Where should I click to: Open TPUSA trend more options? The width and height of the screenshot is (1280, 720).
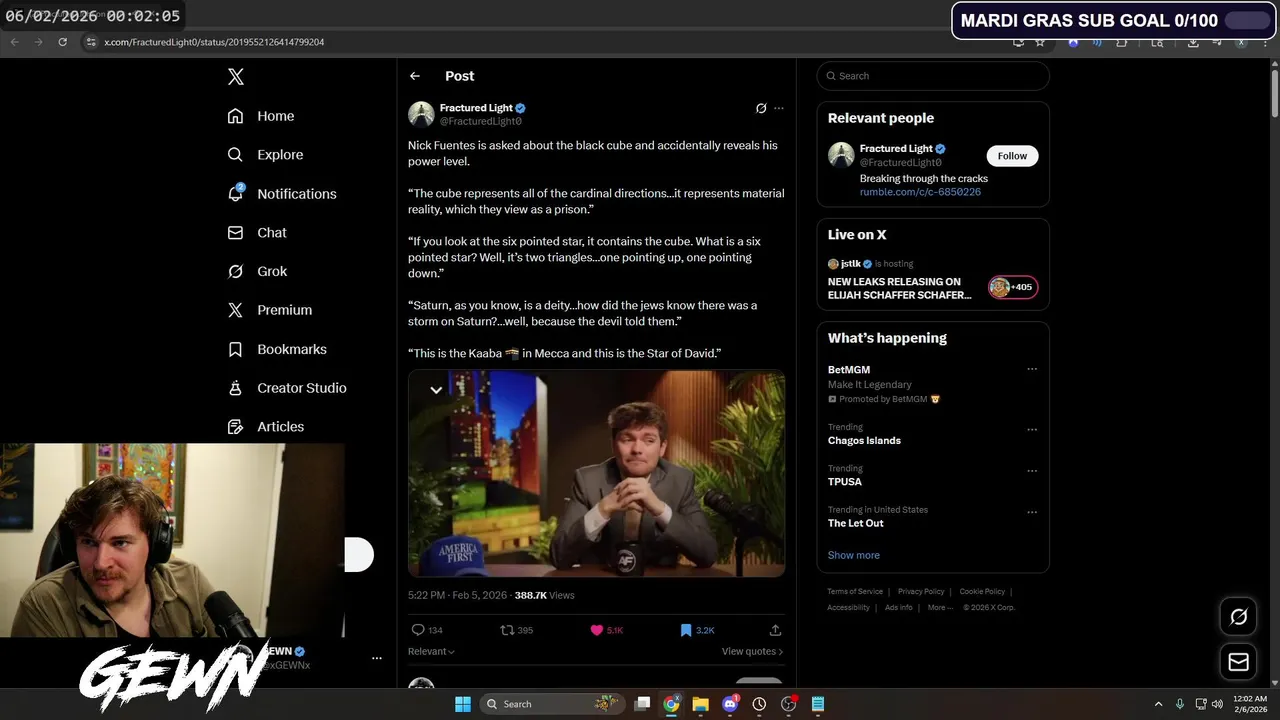pyautogui.click(x=1032, y=471)
